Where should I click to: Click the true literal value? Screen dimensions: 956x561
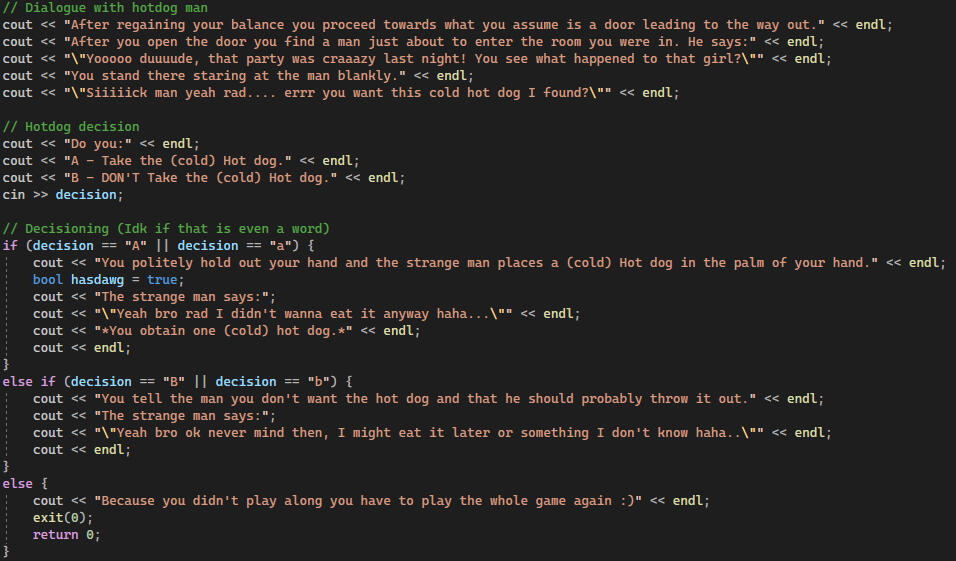pos(165,279)
